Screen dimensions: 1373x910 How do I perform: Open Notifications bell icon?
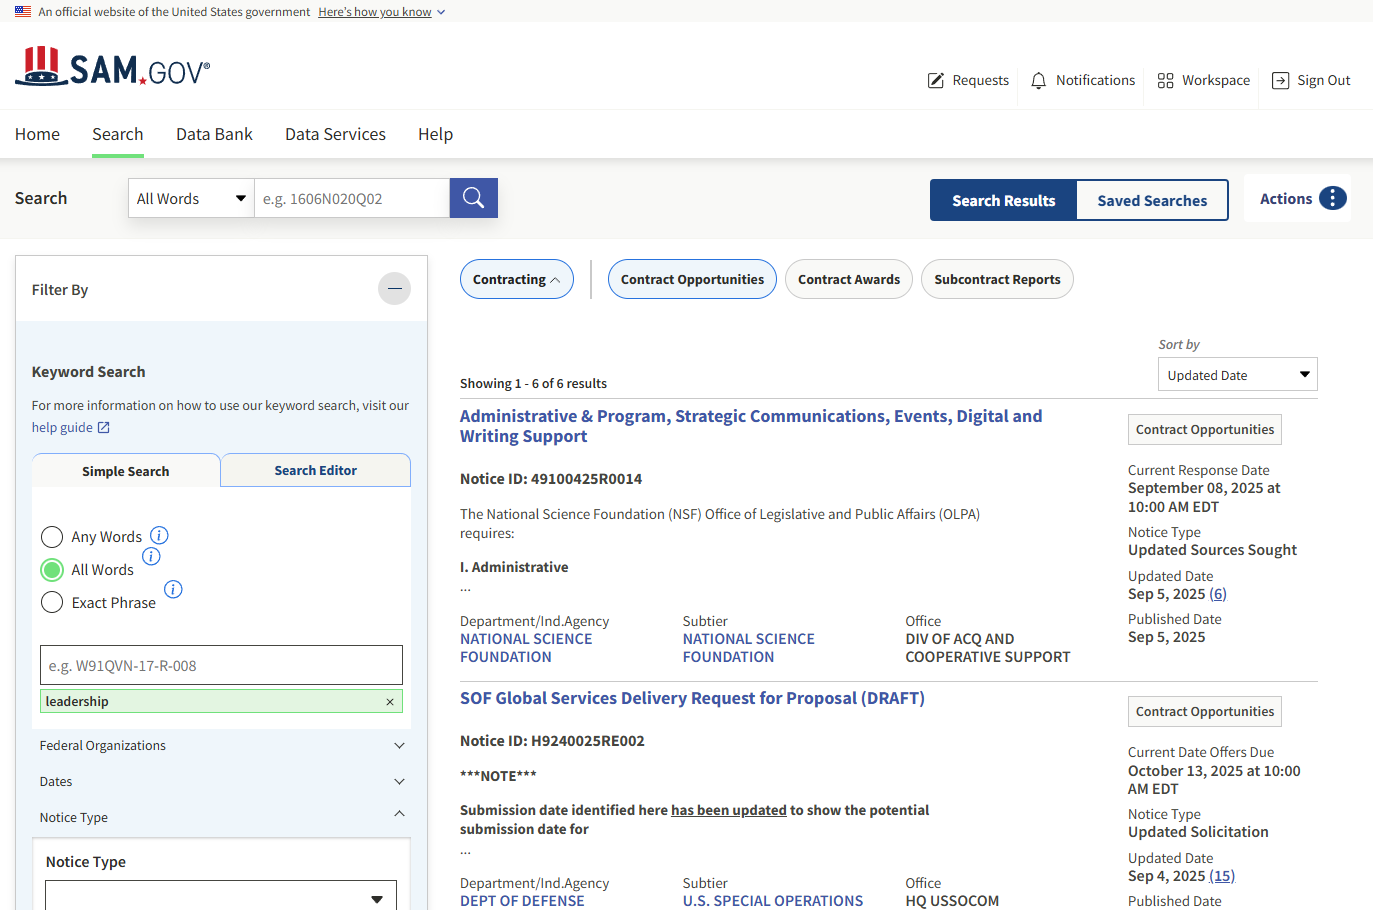pyautogui.click(x=1038, y=81)
